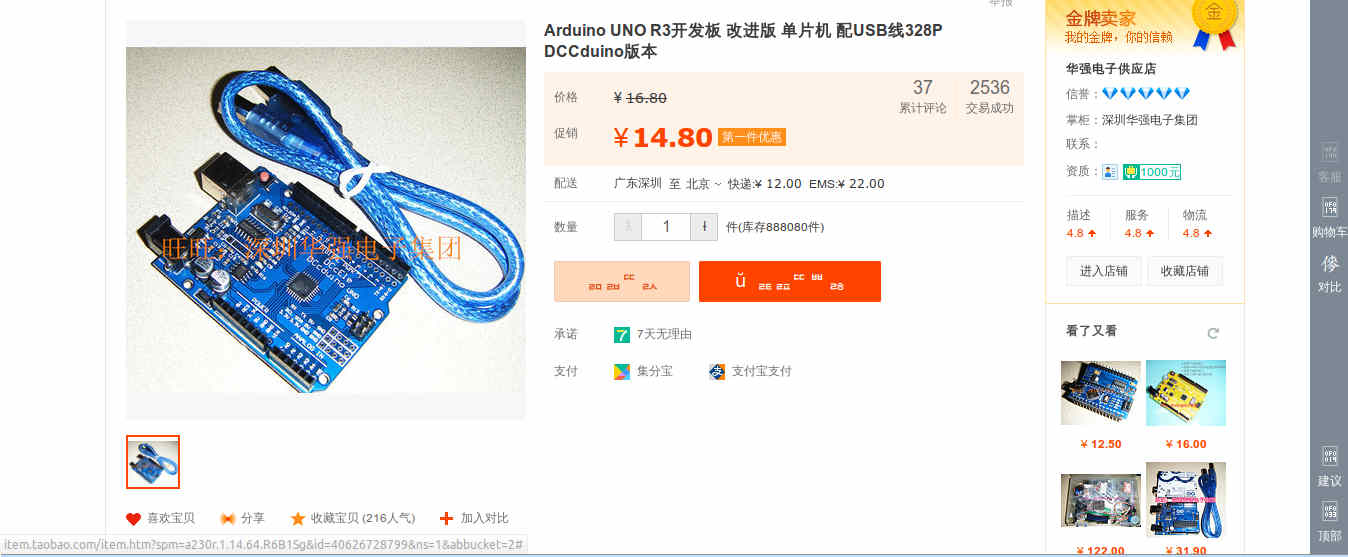Click the dark orange buy button
The image size is (1348, 557).
790,281
